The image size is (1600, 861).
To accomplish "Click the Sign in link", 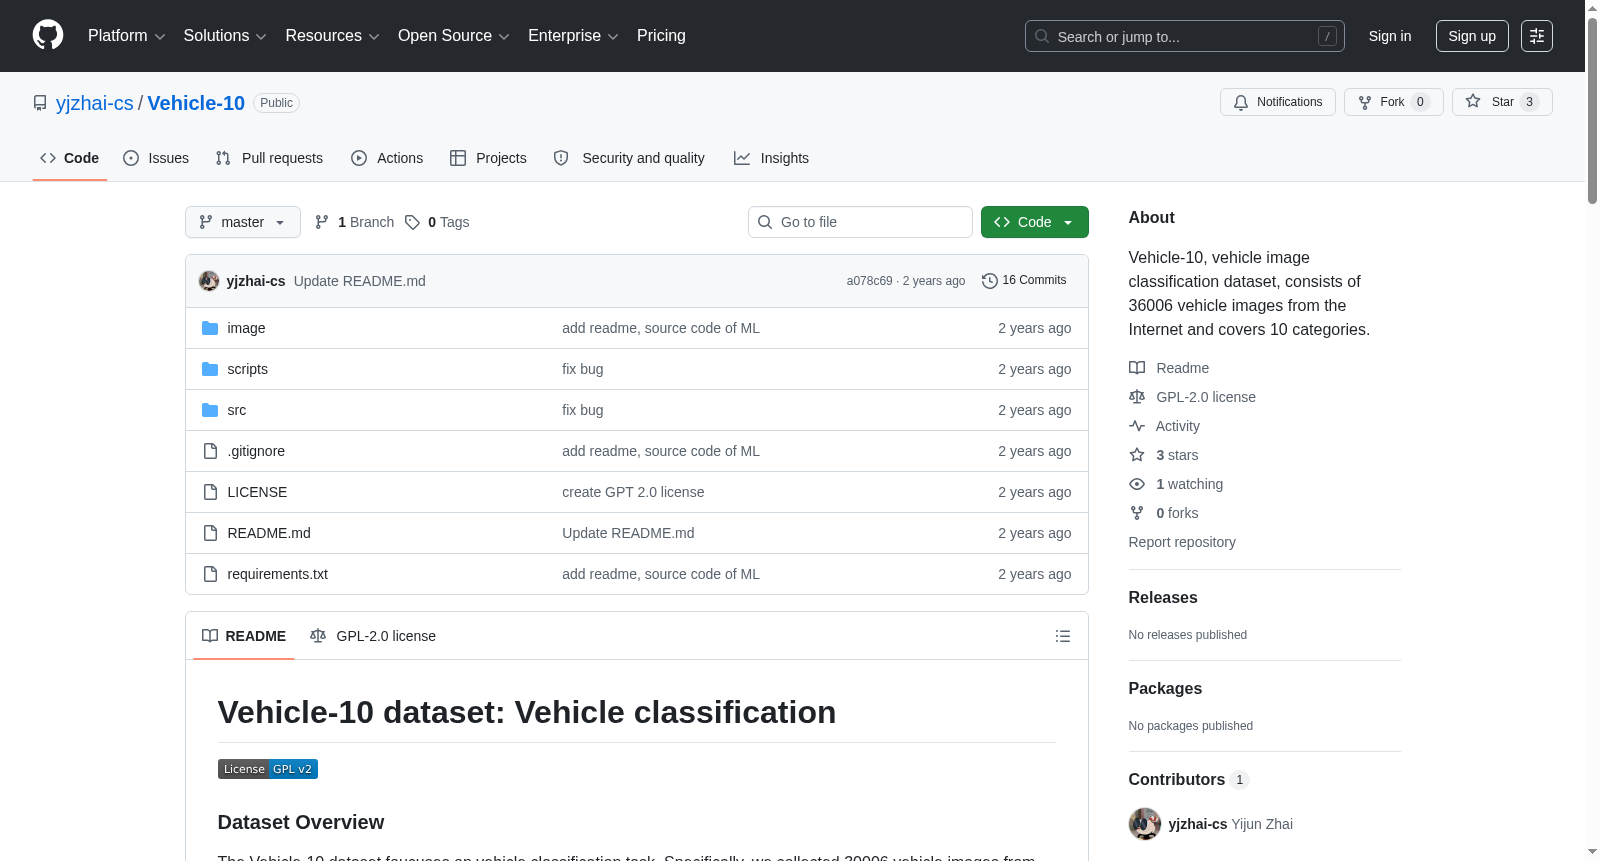I will pyautogui.click(x=1390, y=36).
